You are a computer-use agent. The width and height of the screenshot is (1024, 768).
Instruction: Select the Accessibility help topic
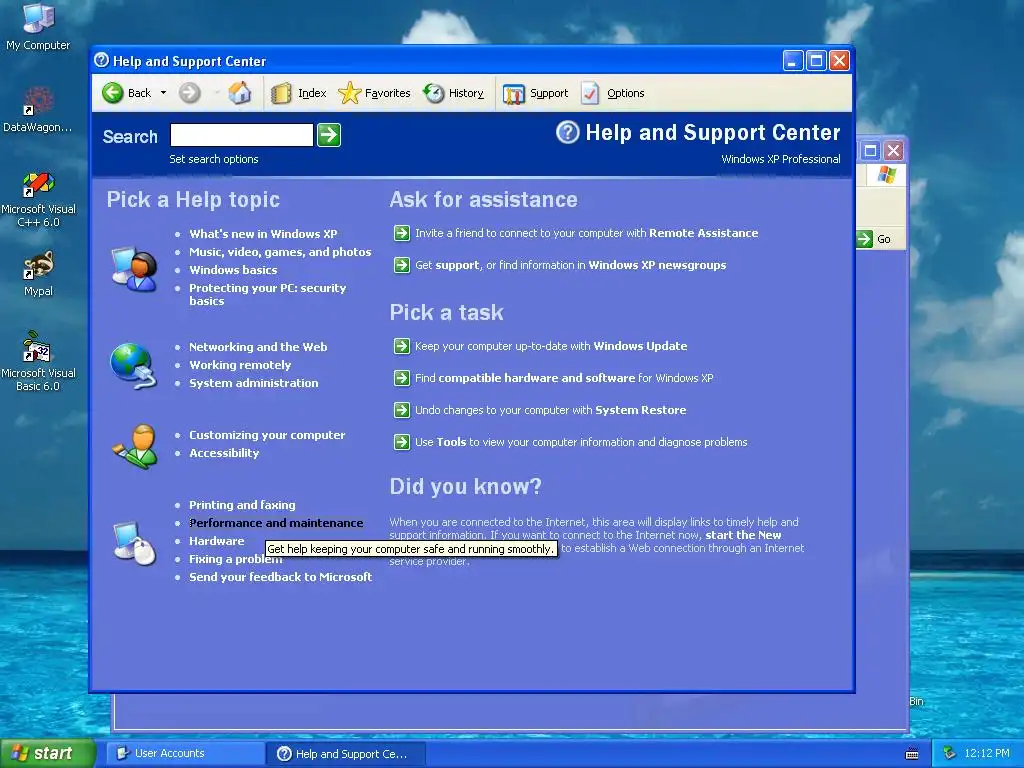pos(224,453)
